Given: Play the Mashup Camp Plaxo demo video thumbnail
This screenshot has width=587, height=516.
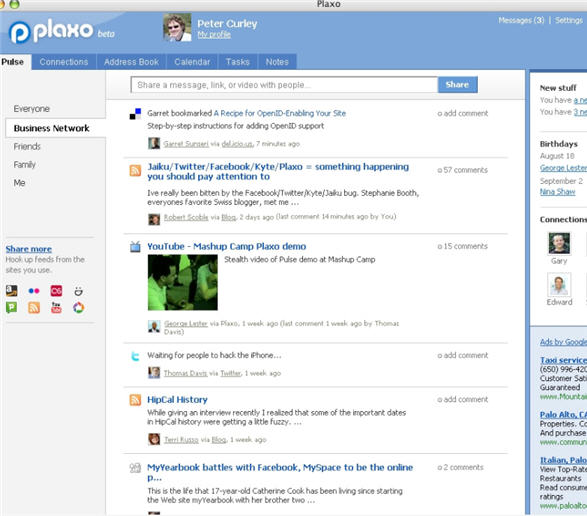Looking at the screenshot, I should 183,282.
